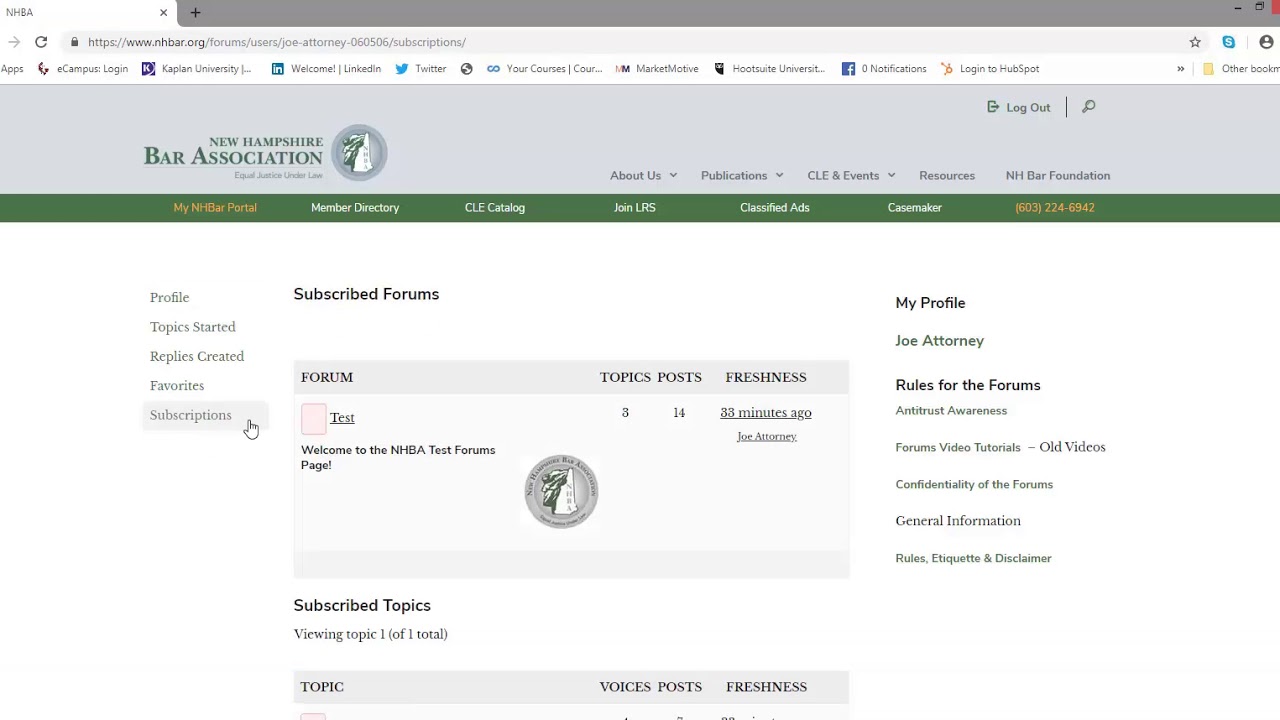Open the eCampus: Login bookmark

pyautogui.click(x=83, y=69)
